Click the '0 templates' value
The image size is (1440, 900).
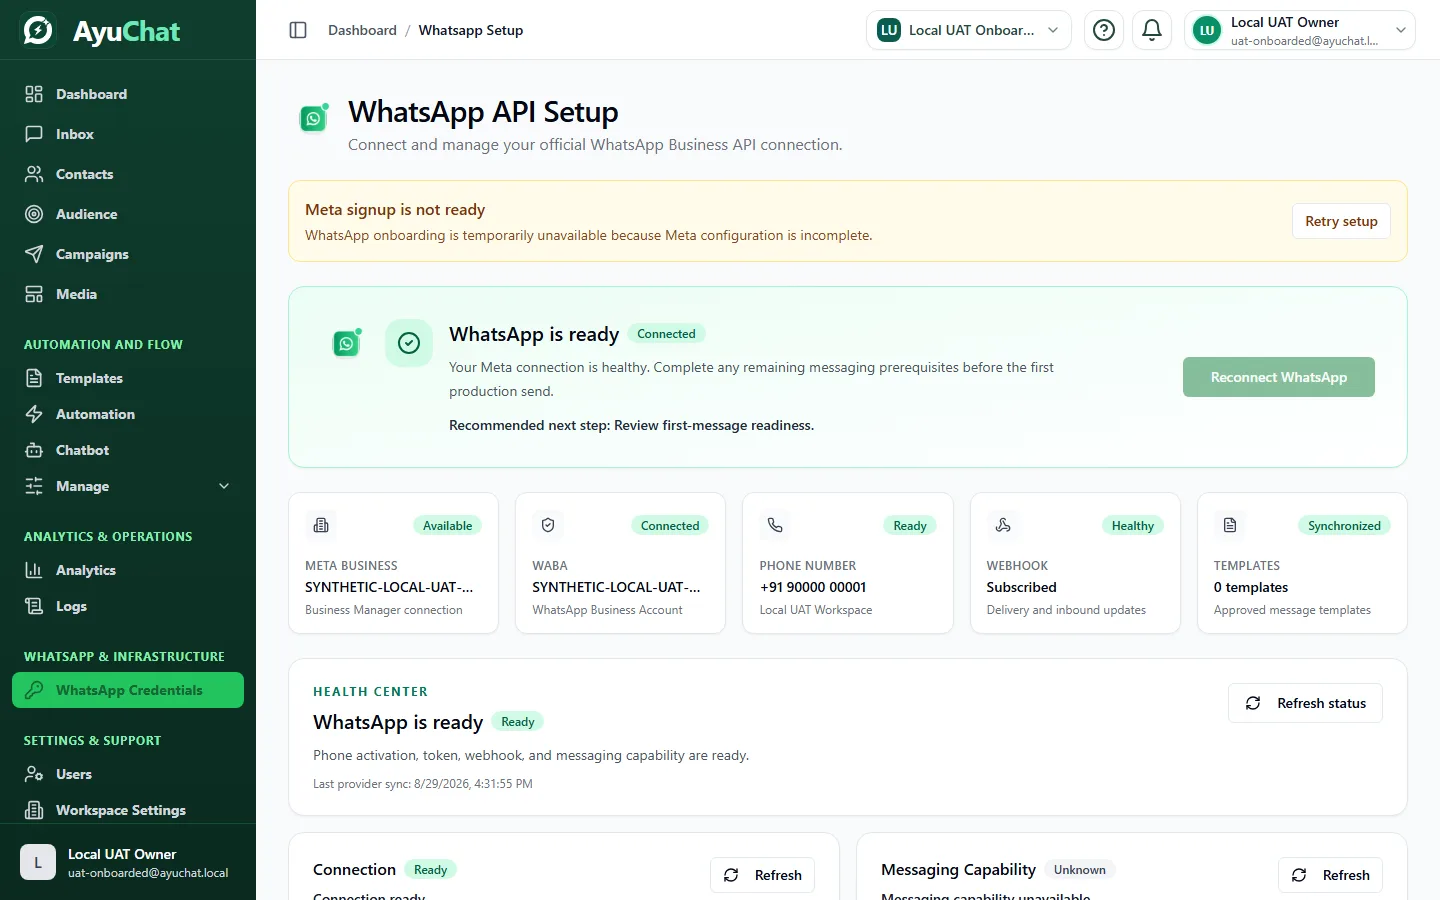click(x=1251, y=587)
